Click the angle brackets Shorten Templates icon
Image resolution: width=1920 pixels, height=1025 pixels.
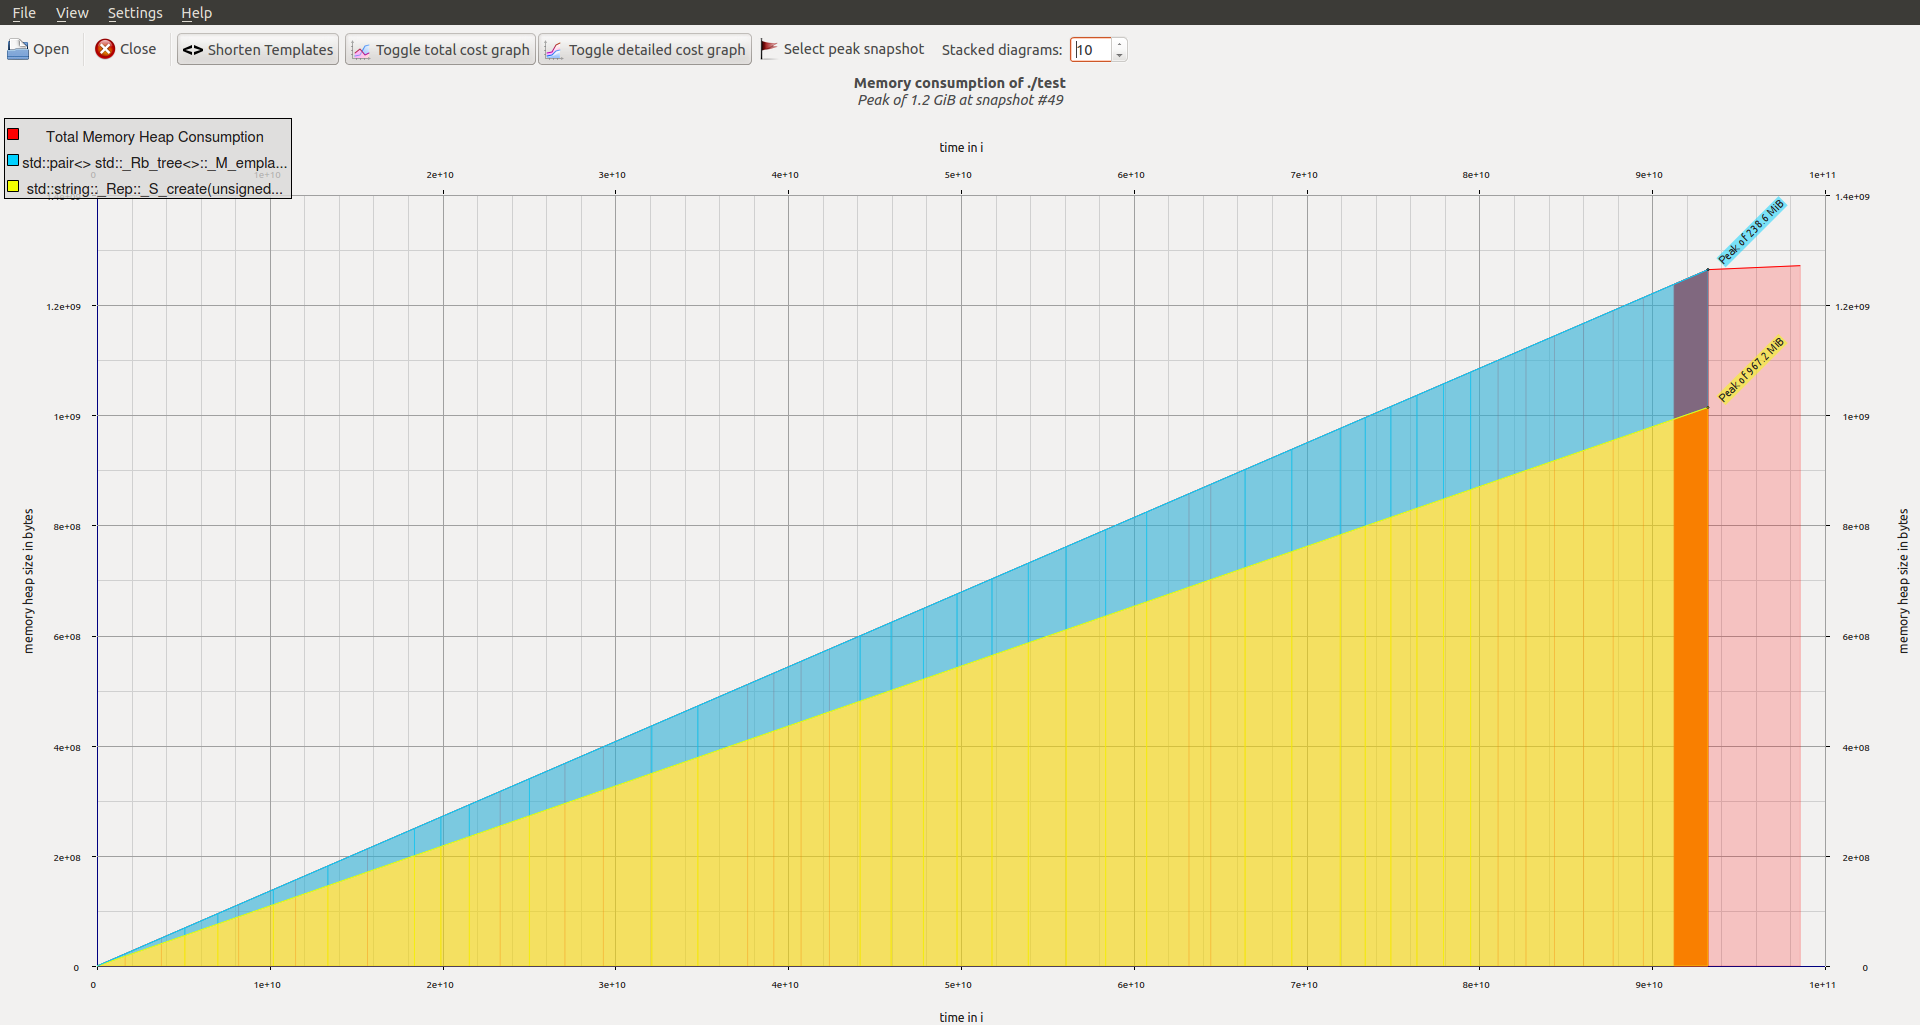coord(193,50)
